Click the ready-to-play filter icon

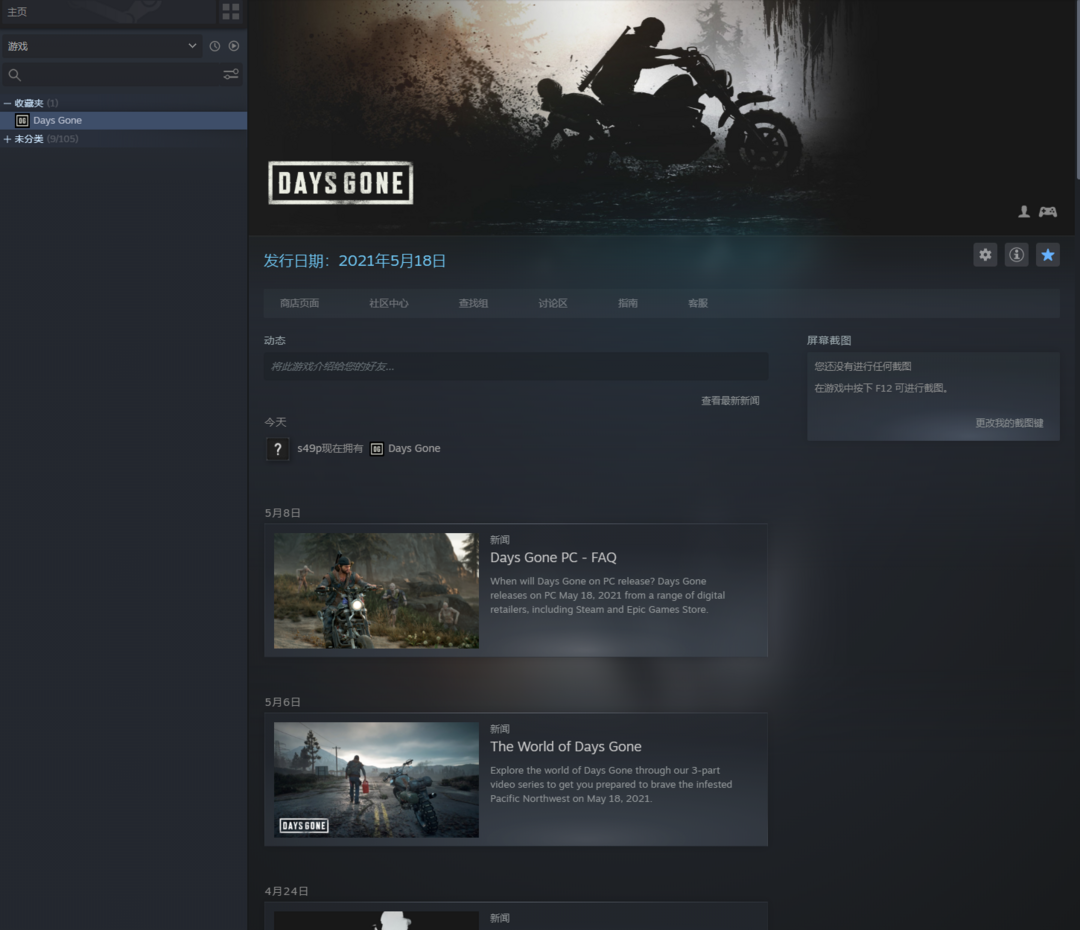tap(234, 46)
